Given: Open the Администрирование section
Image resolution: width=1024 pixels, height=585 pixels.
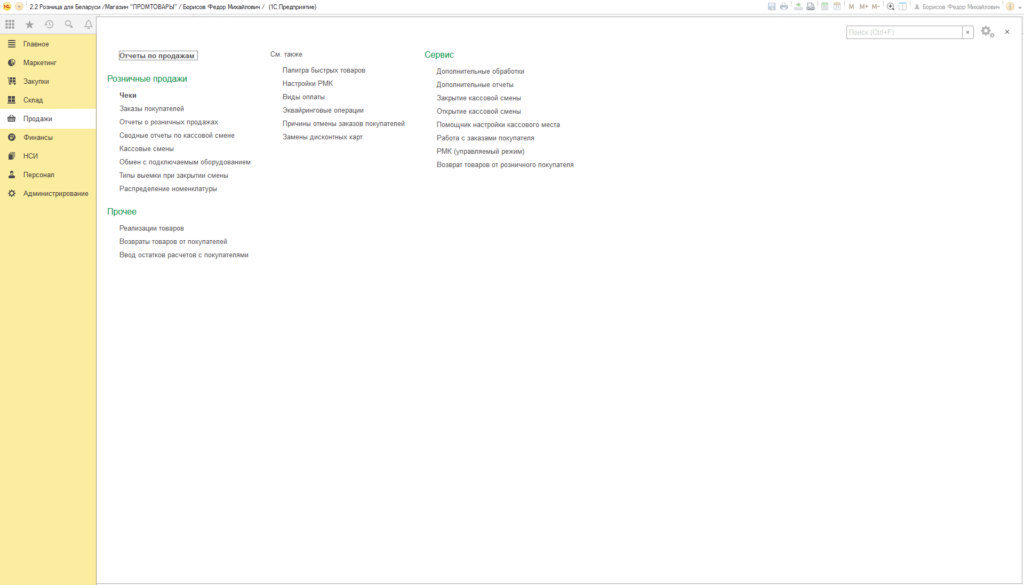Looking at the screenshot, I should (x=48, y=193).
